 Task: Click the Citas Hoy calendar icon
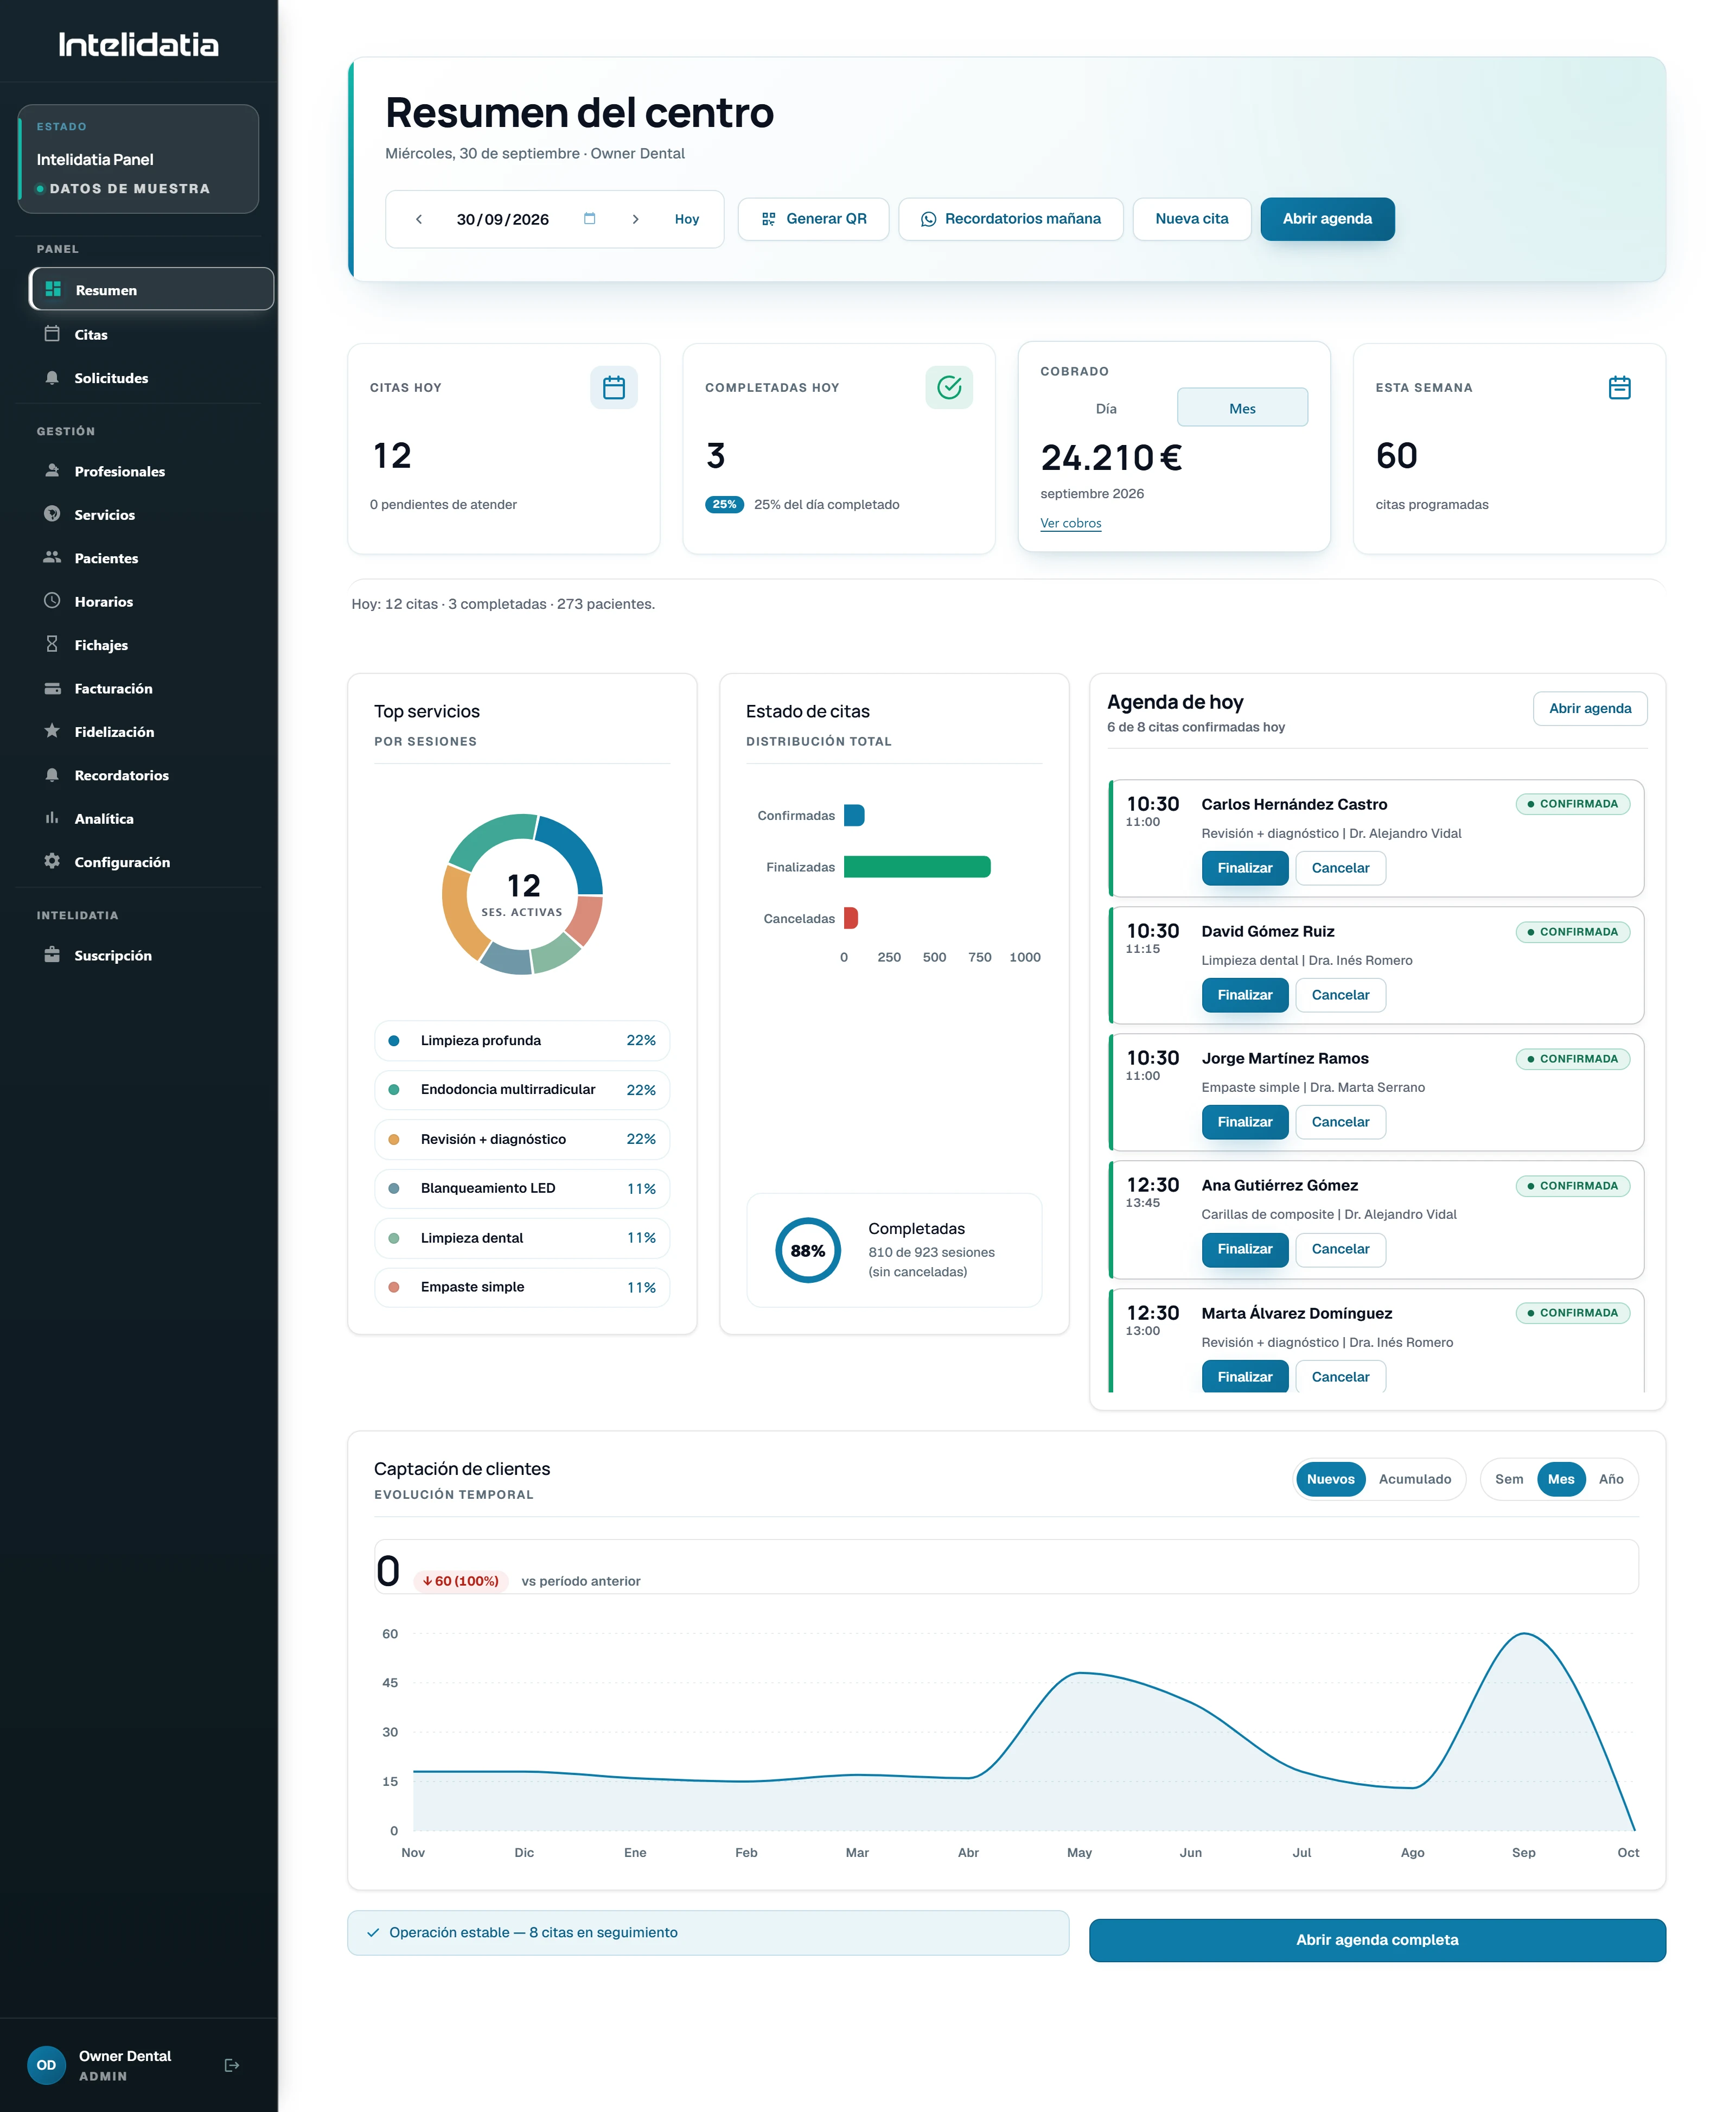pyautogui.click(x=614, y=388)
